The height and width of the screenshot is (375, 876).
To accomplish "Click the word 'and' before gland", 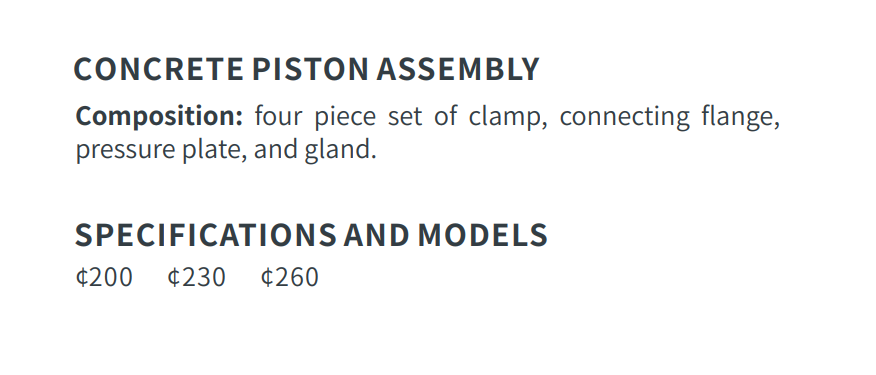I will pyautogui.click(x=275, y=150).
